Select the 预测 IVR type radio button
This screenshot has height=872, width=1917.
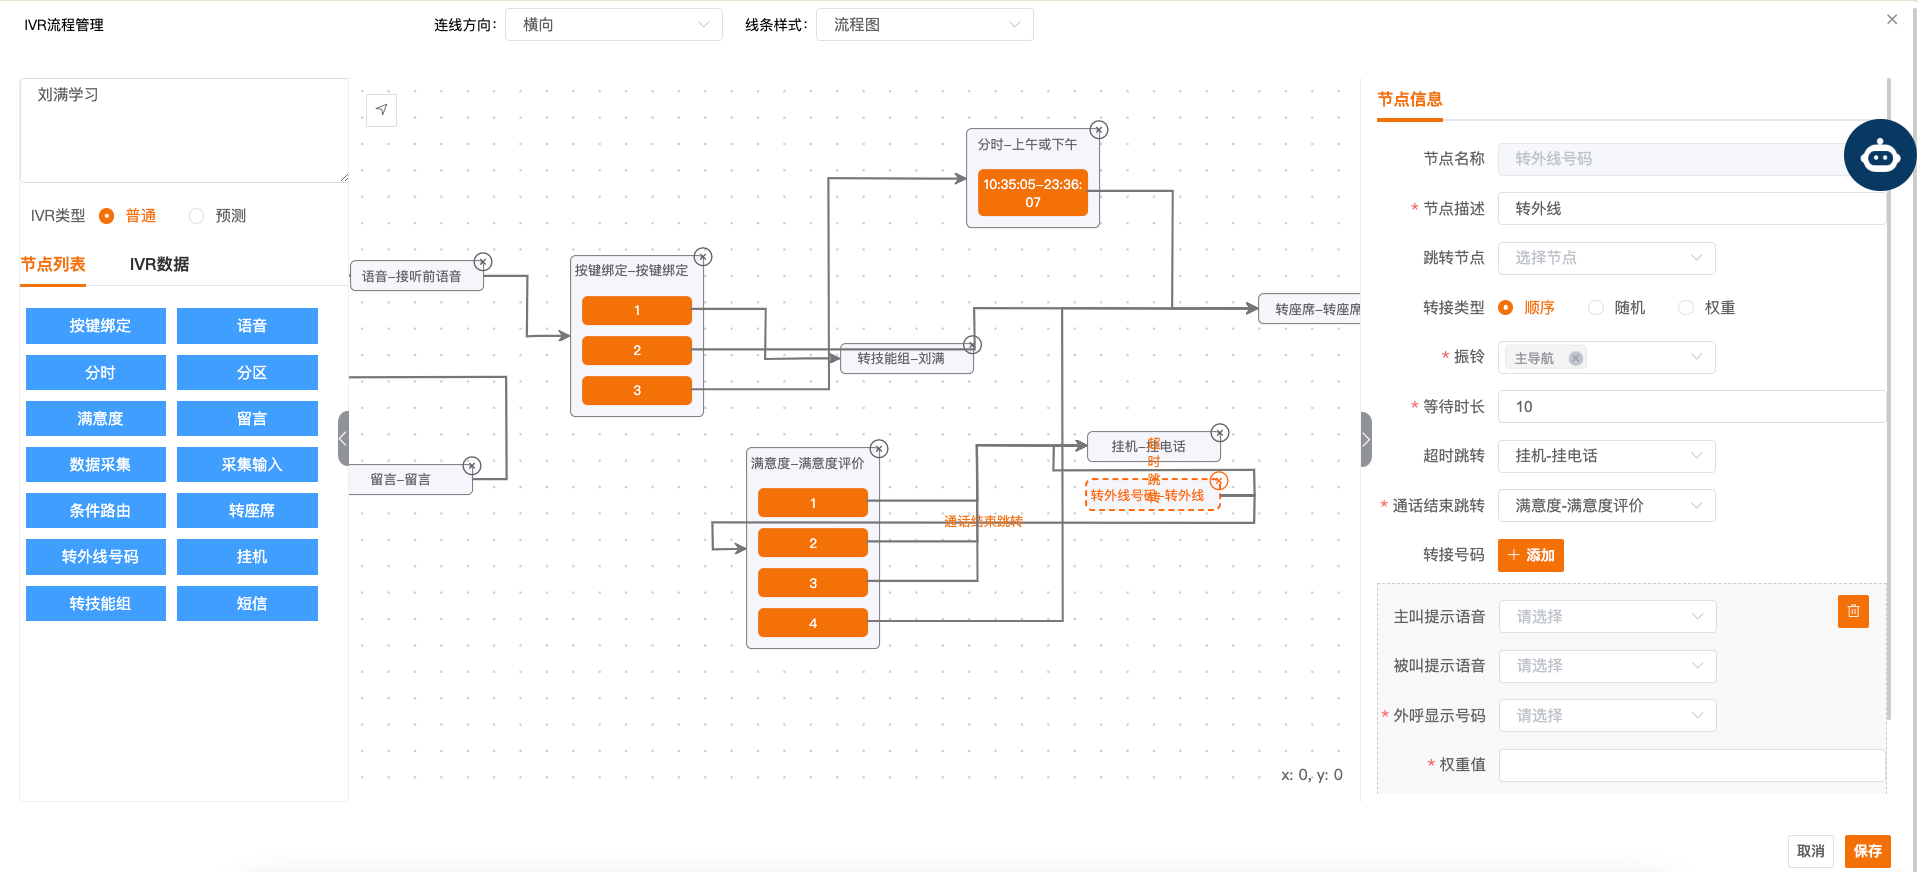pos(197,216)
